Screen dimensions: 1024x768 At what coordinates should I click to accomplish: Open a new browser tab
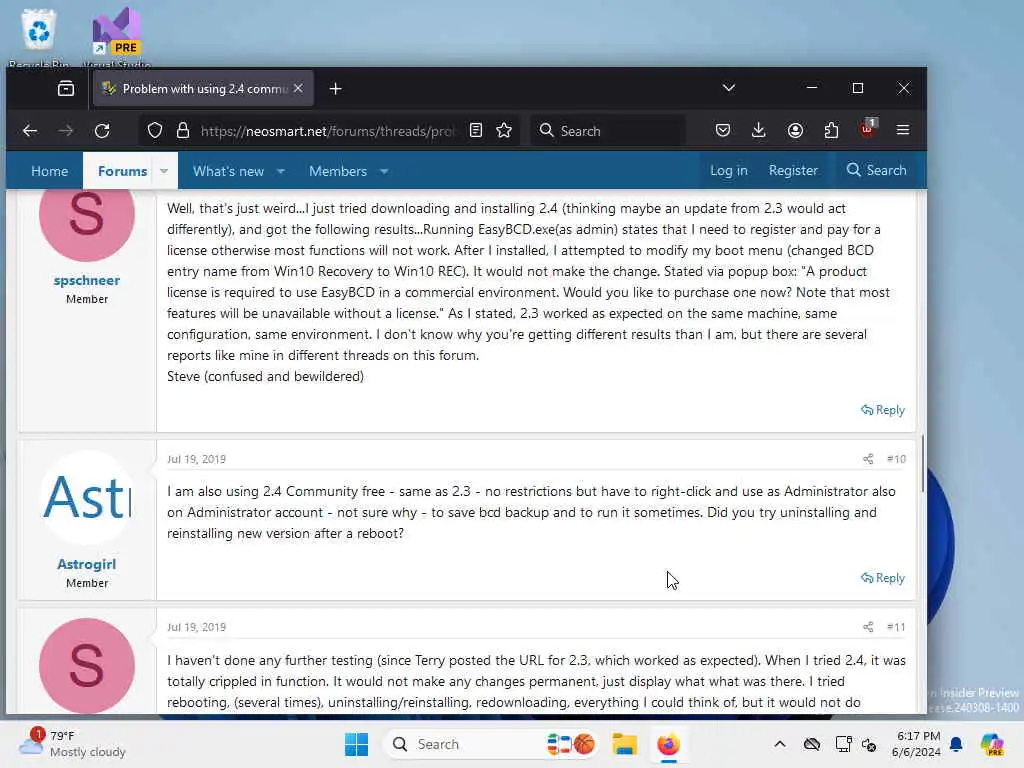335,89
